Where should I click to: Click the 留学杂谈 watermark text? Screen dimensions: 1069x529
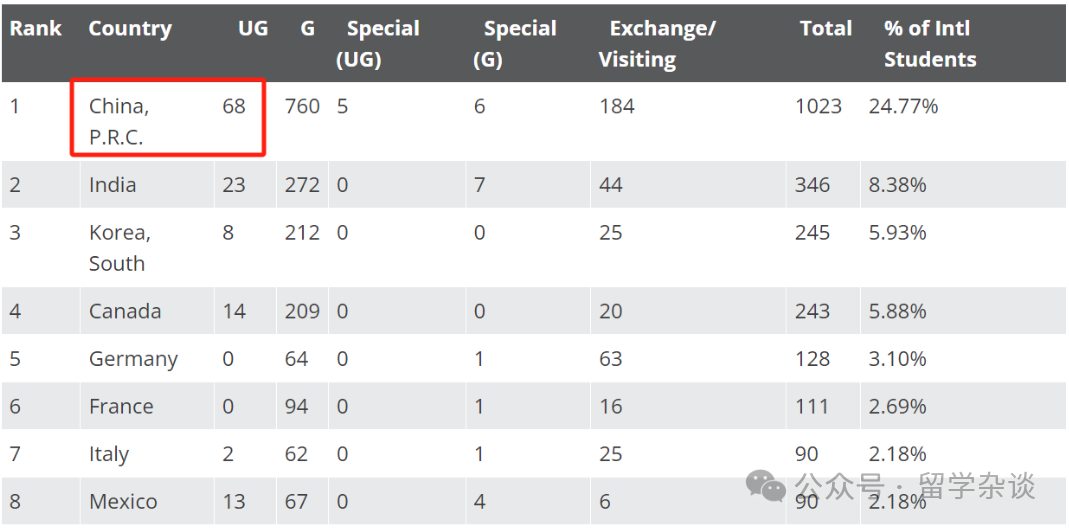click(978, 485)
